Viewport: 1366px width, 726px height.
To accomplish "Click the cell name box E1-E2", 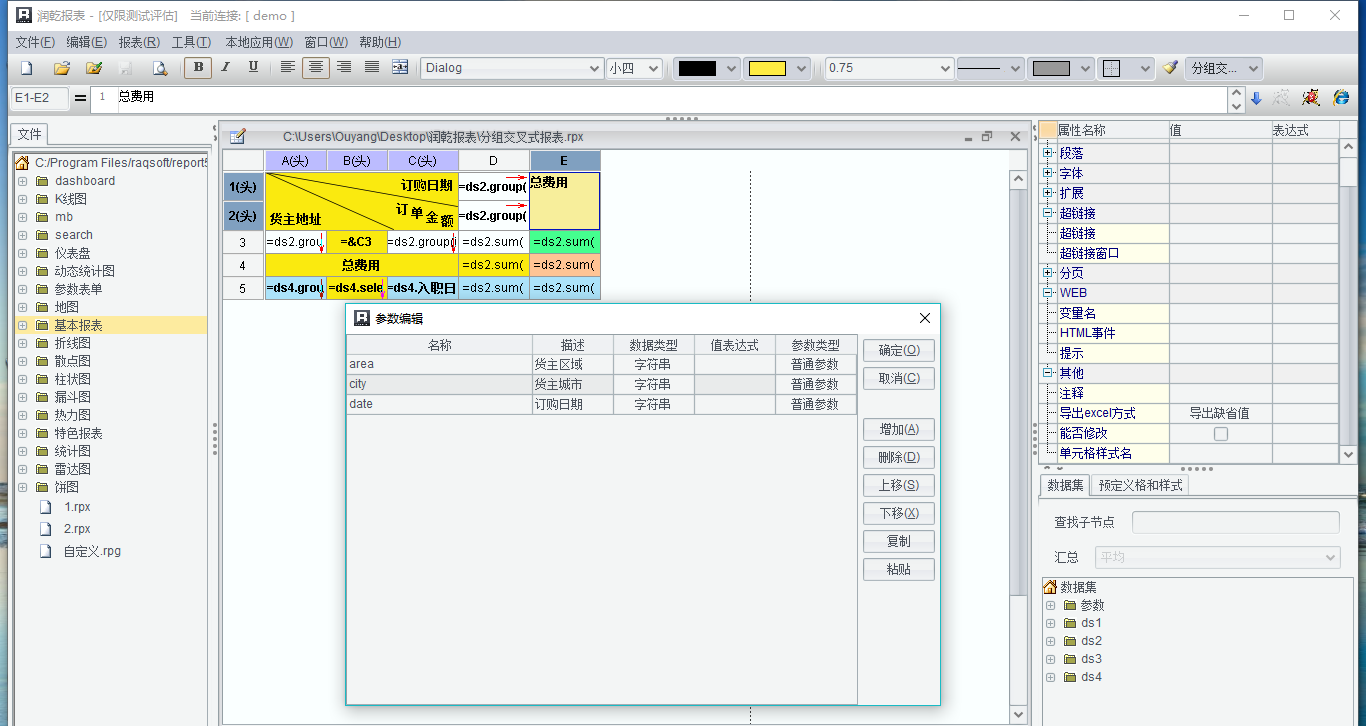I will (x=39, y=97).
